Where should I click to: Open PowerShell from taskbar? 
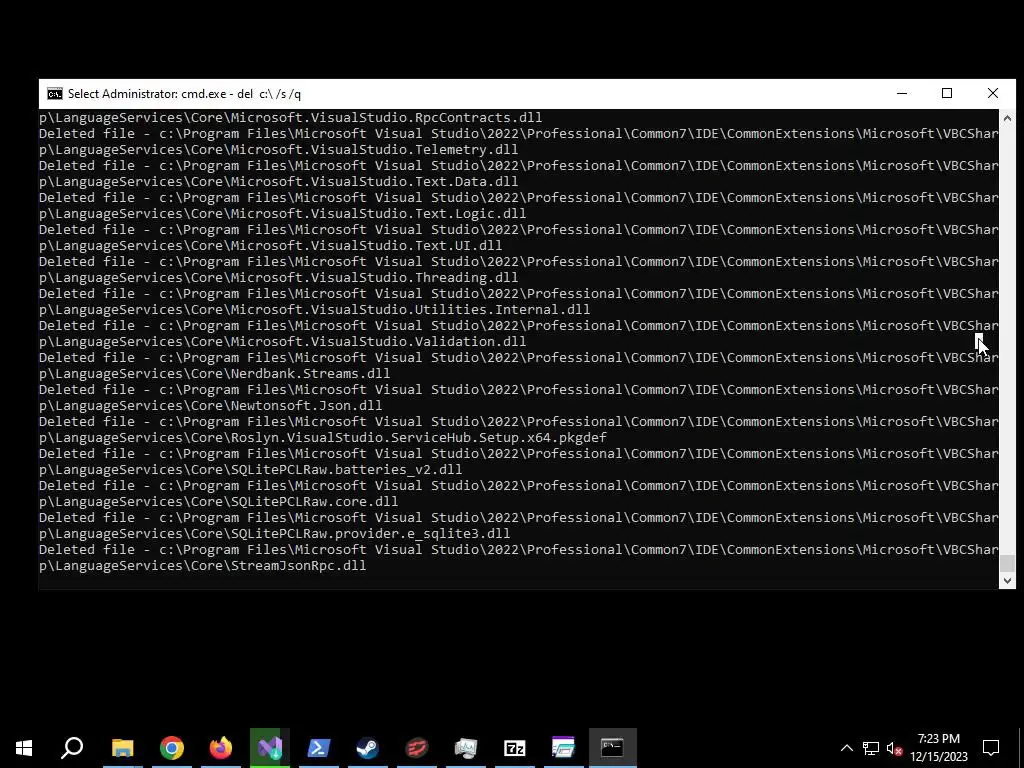coord(319,748)
